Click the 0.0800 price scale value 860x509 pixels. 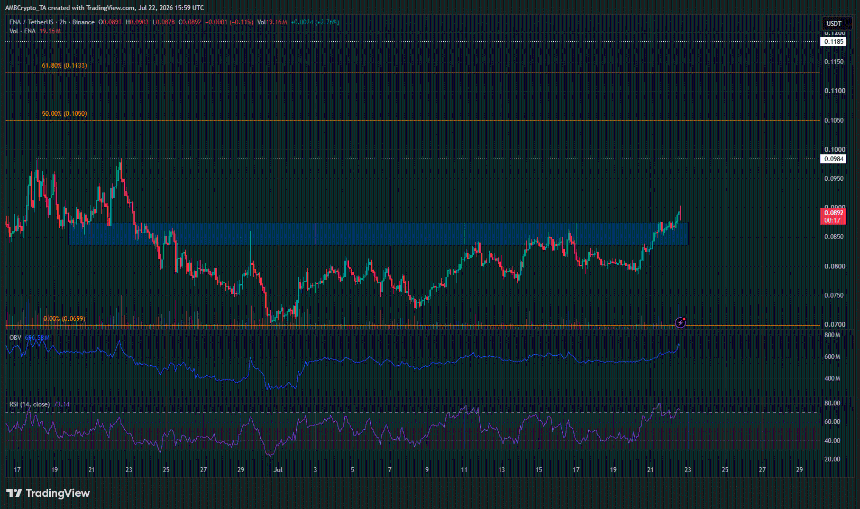pyautogui.click(x=834, y=267)
